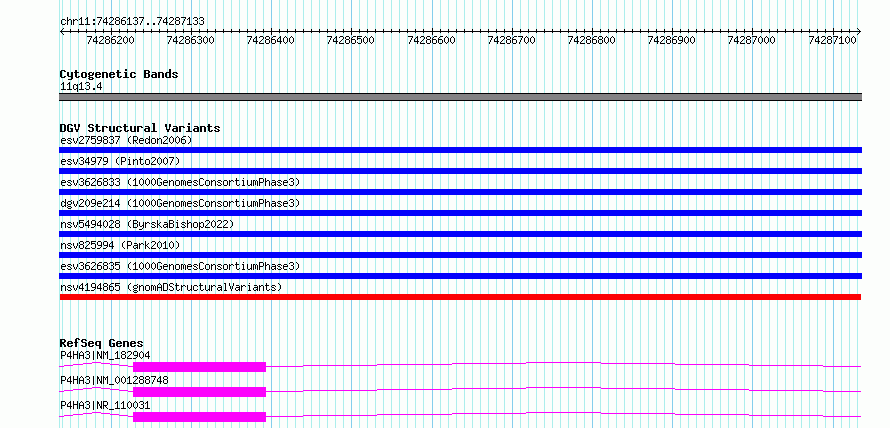The height and width of the screenshot is (428, 890).
Task: Open the esv3626833 variant label
Action: pos(180,182)
